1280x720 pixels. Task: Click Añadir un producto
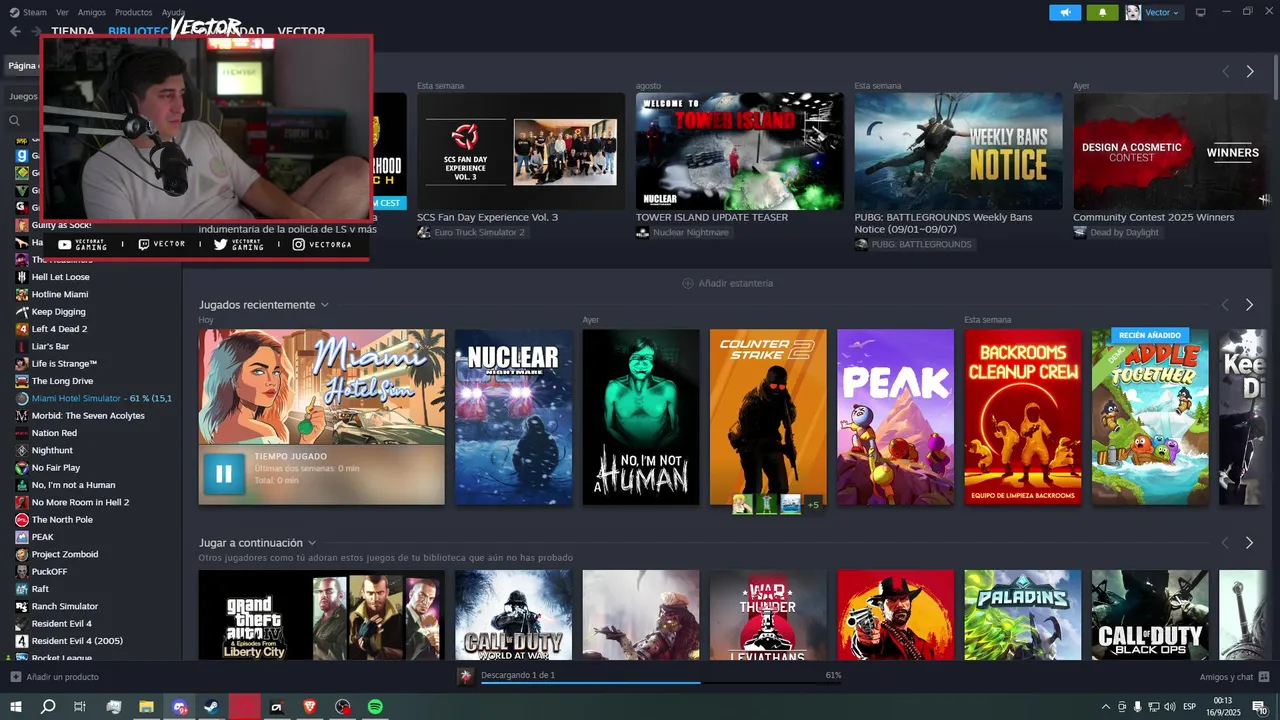click(x=54, y=677)
